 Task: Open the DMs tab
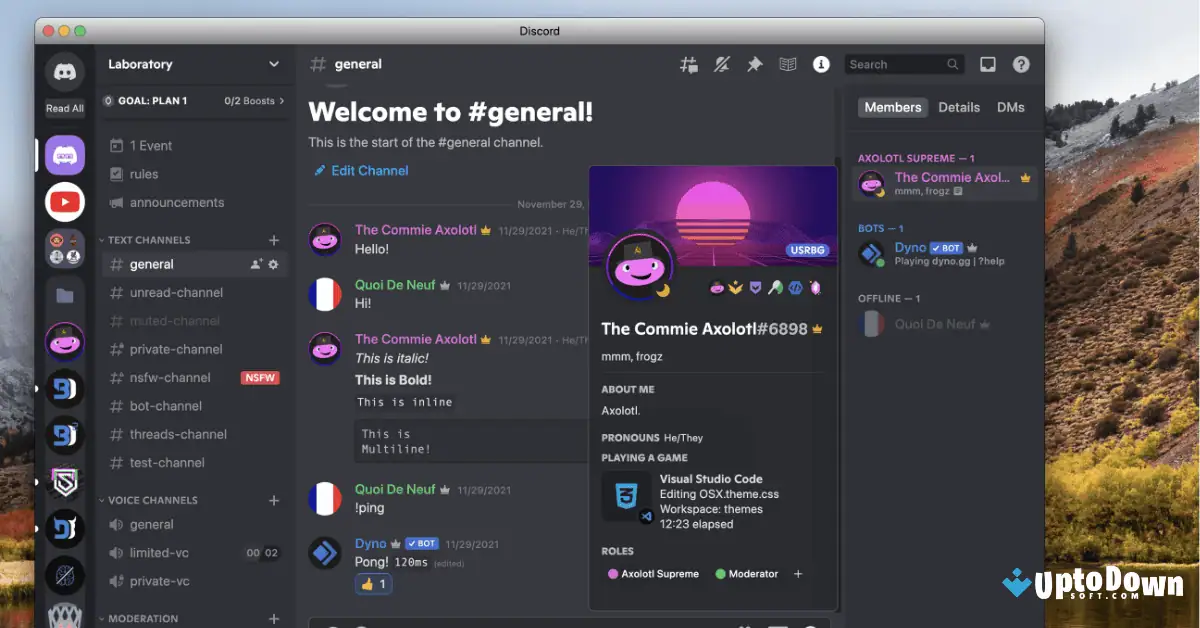pos(1010,107)
